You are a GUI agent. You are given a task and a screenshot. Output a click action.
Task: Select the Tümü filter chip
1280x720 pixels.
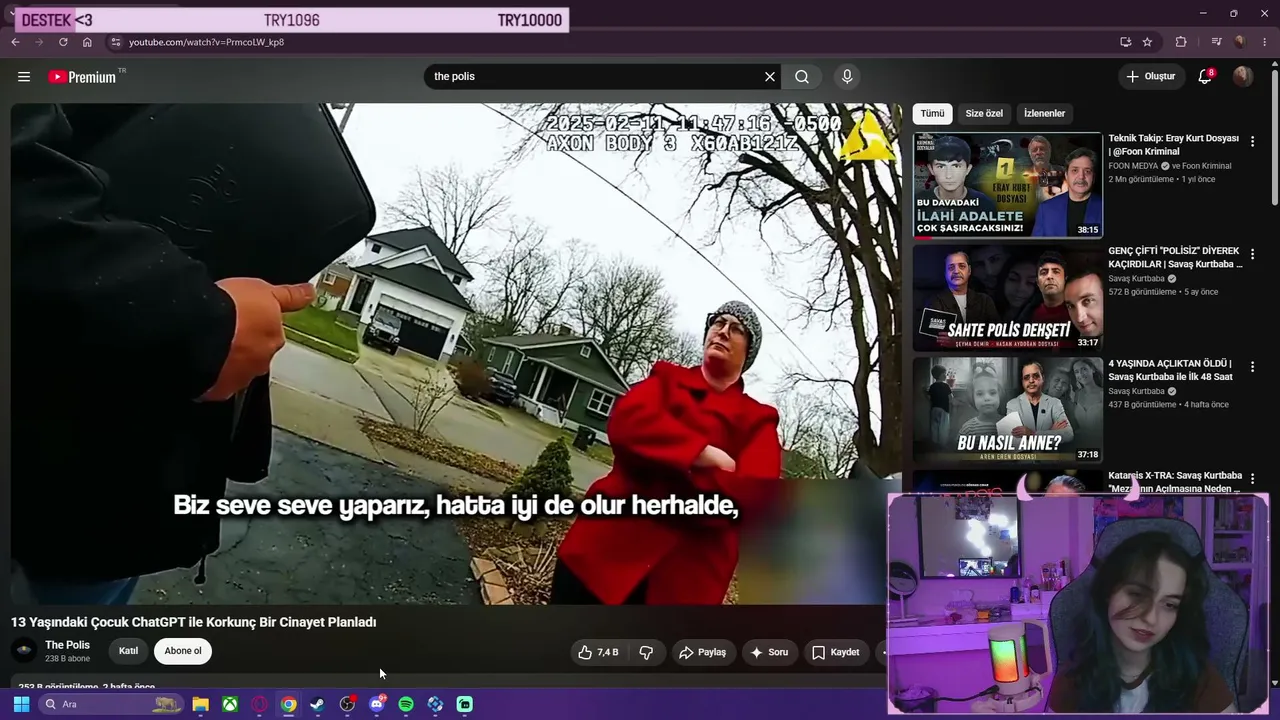pos(932,114)
